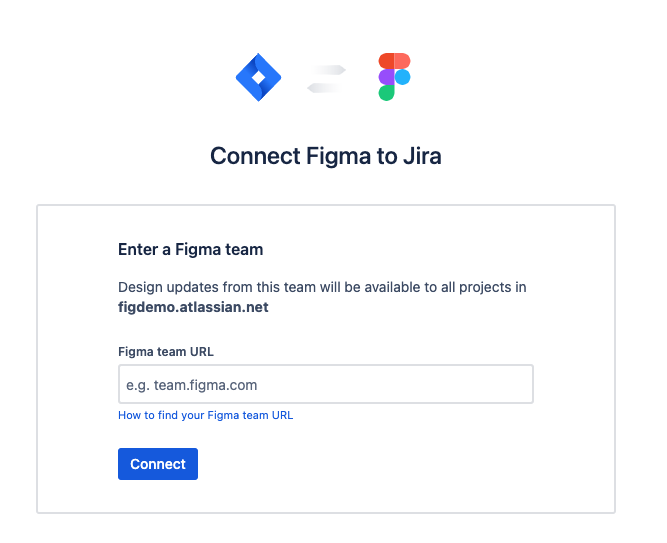
Task: Click the 'Enter a Figma team' heading
Action: pos(190,249)
